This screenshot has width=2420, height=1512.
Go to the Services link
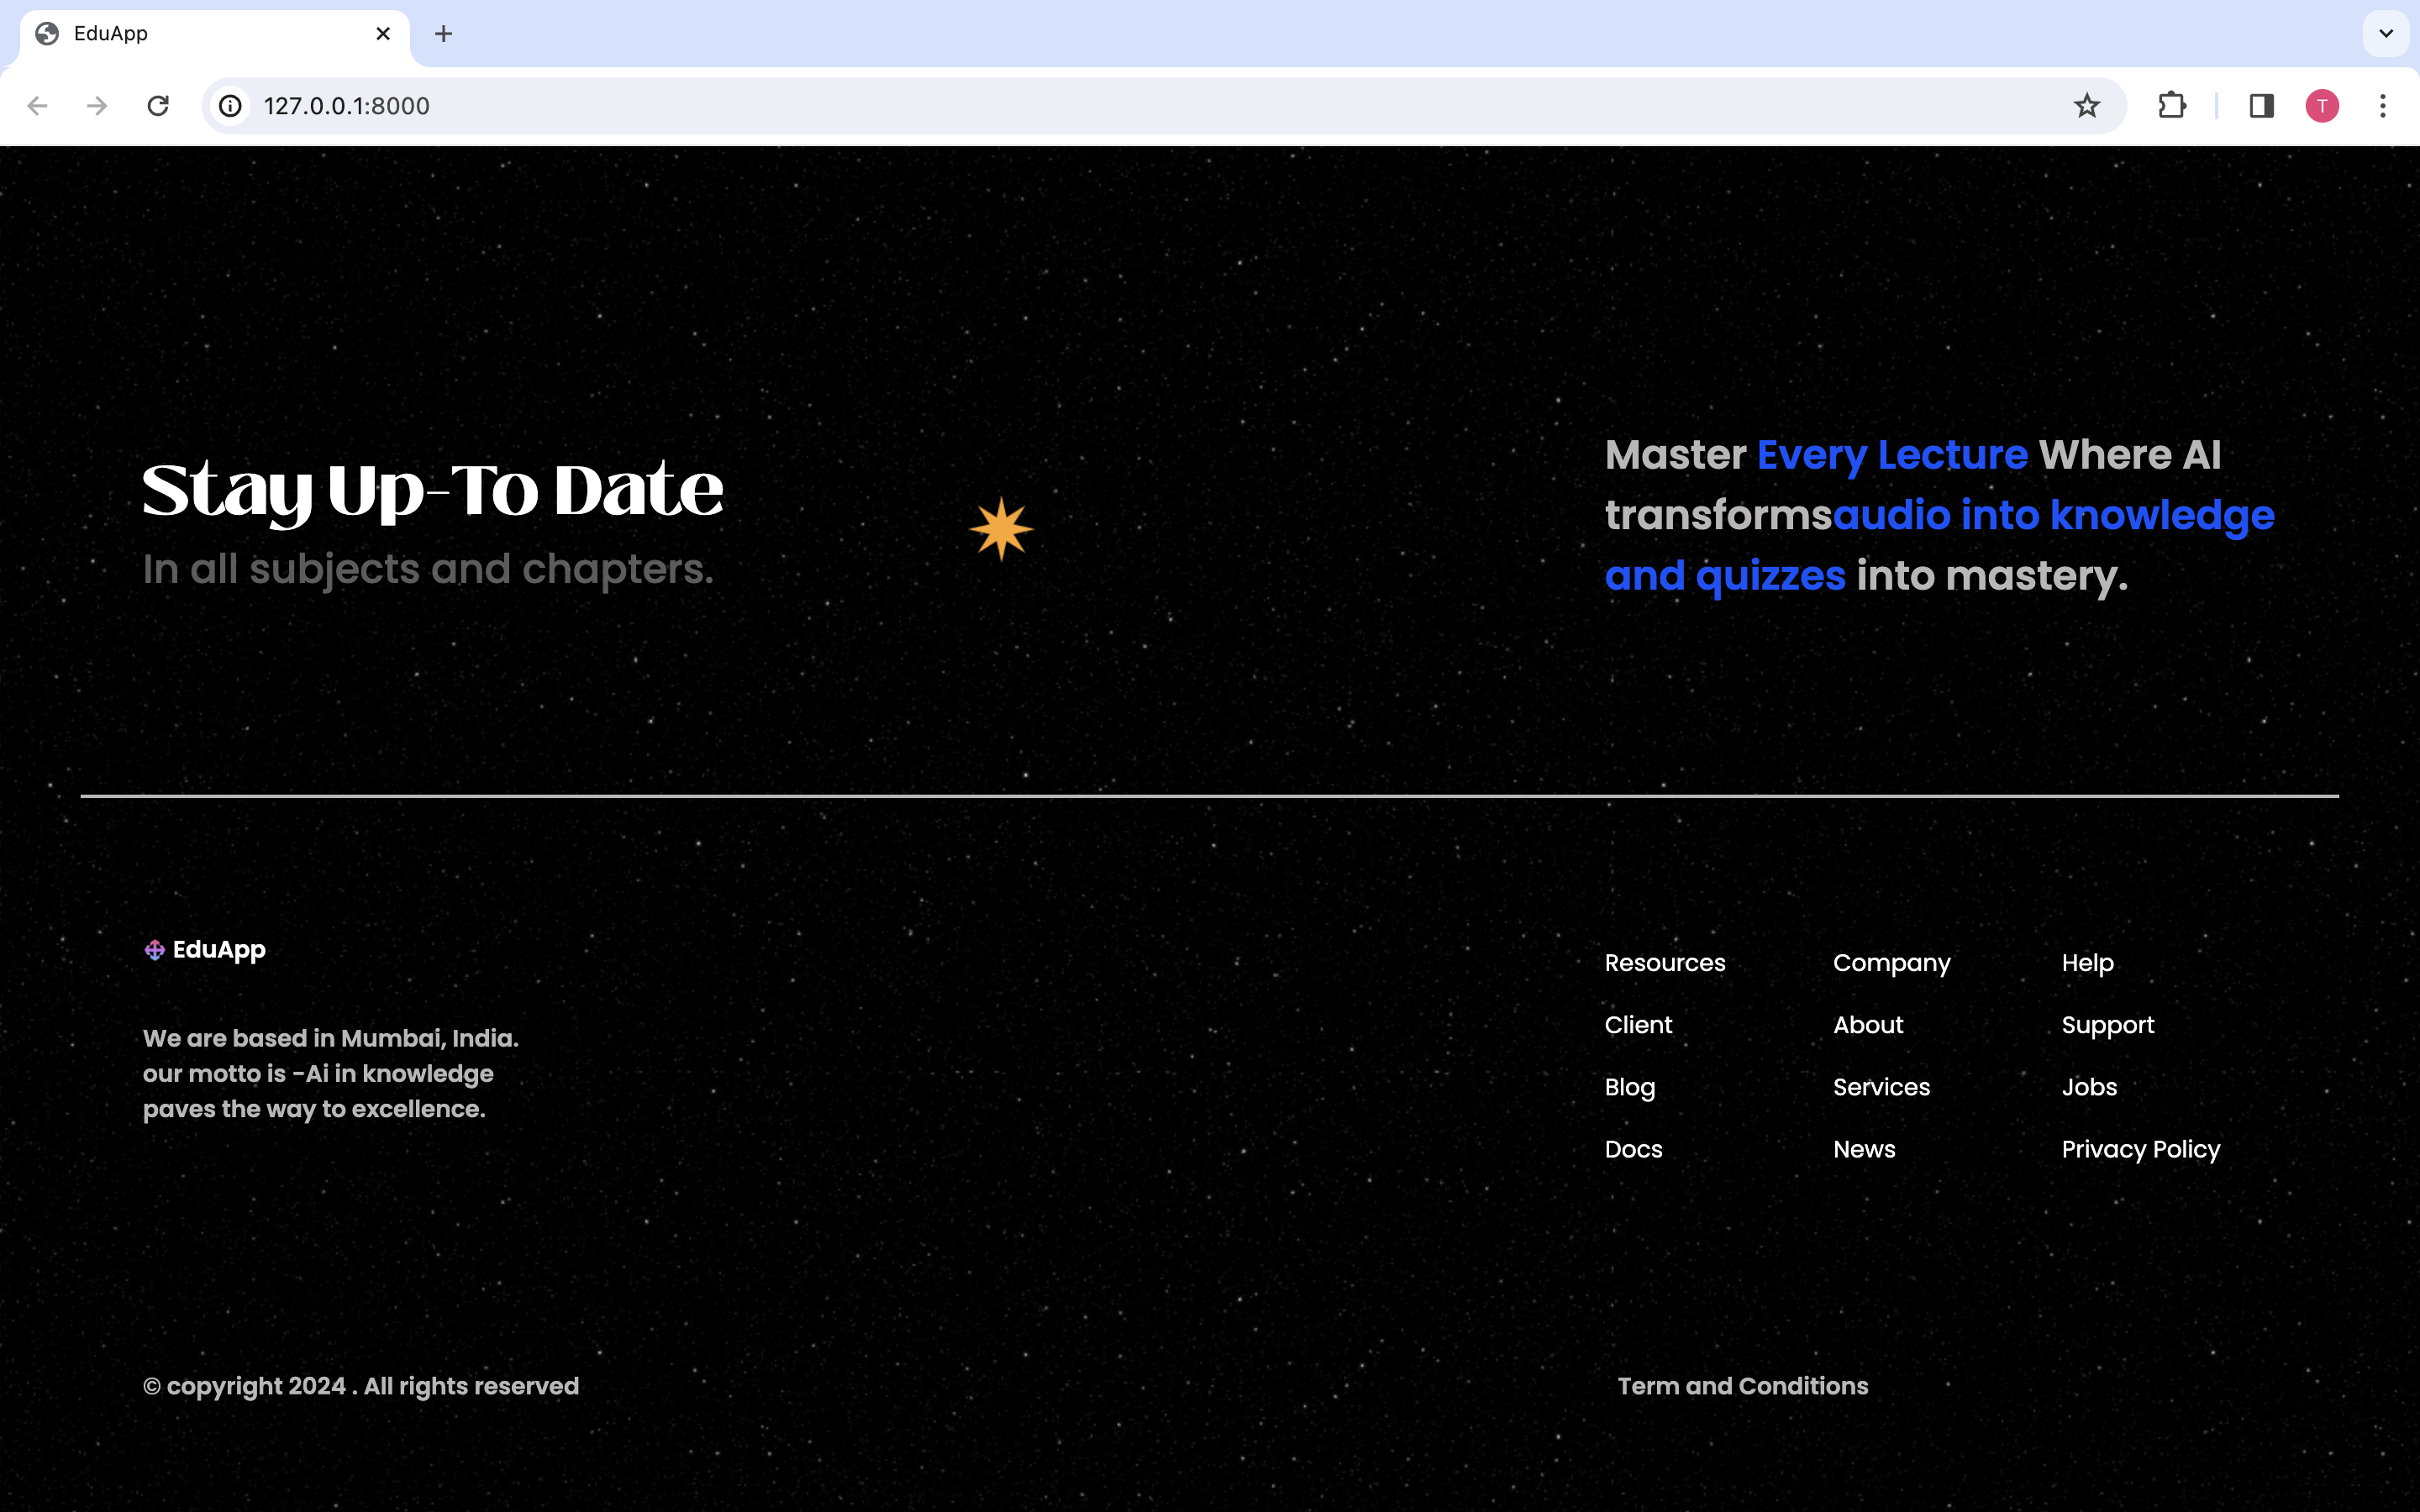pyautogui.click(x=1881, y=1087)
